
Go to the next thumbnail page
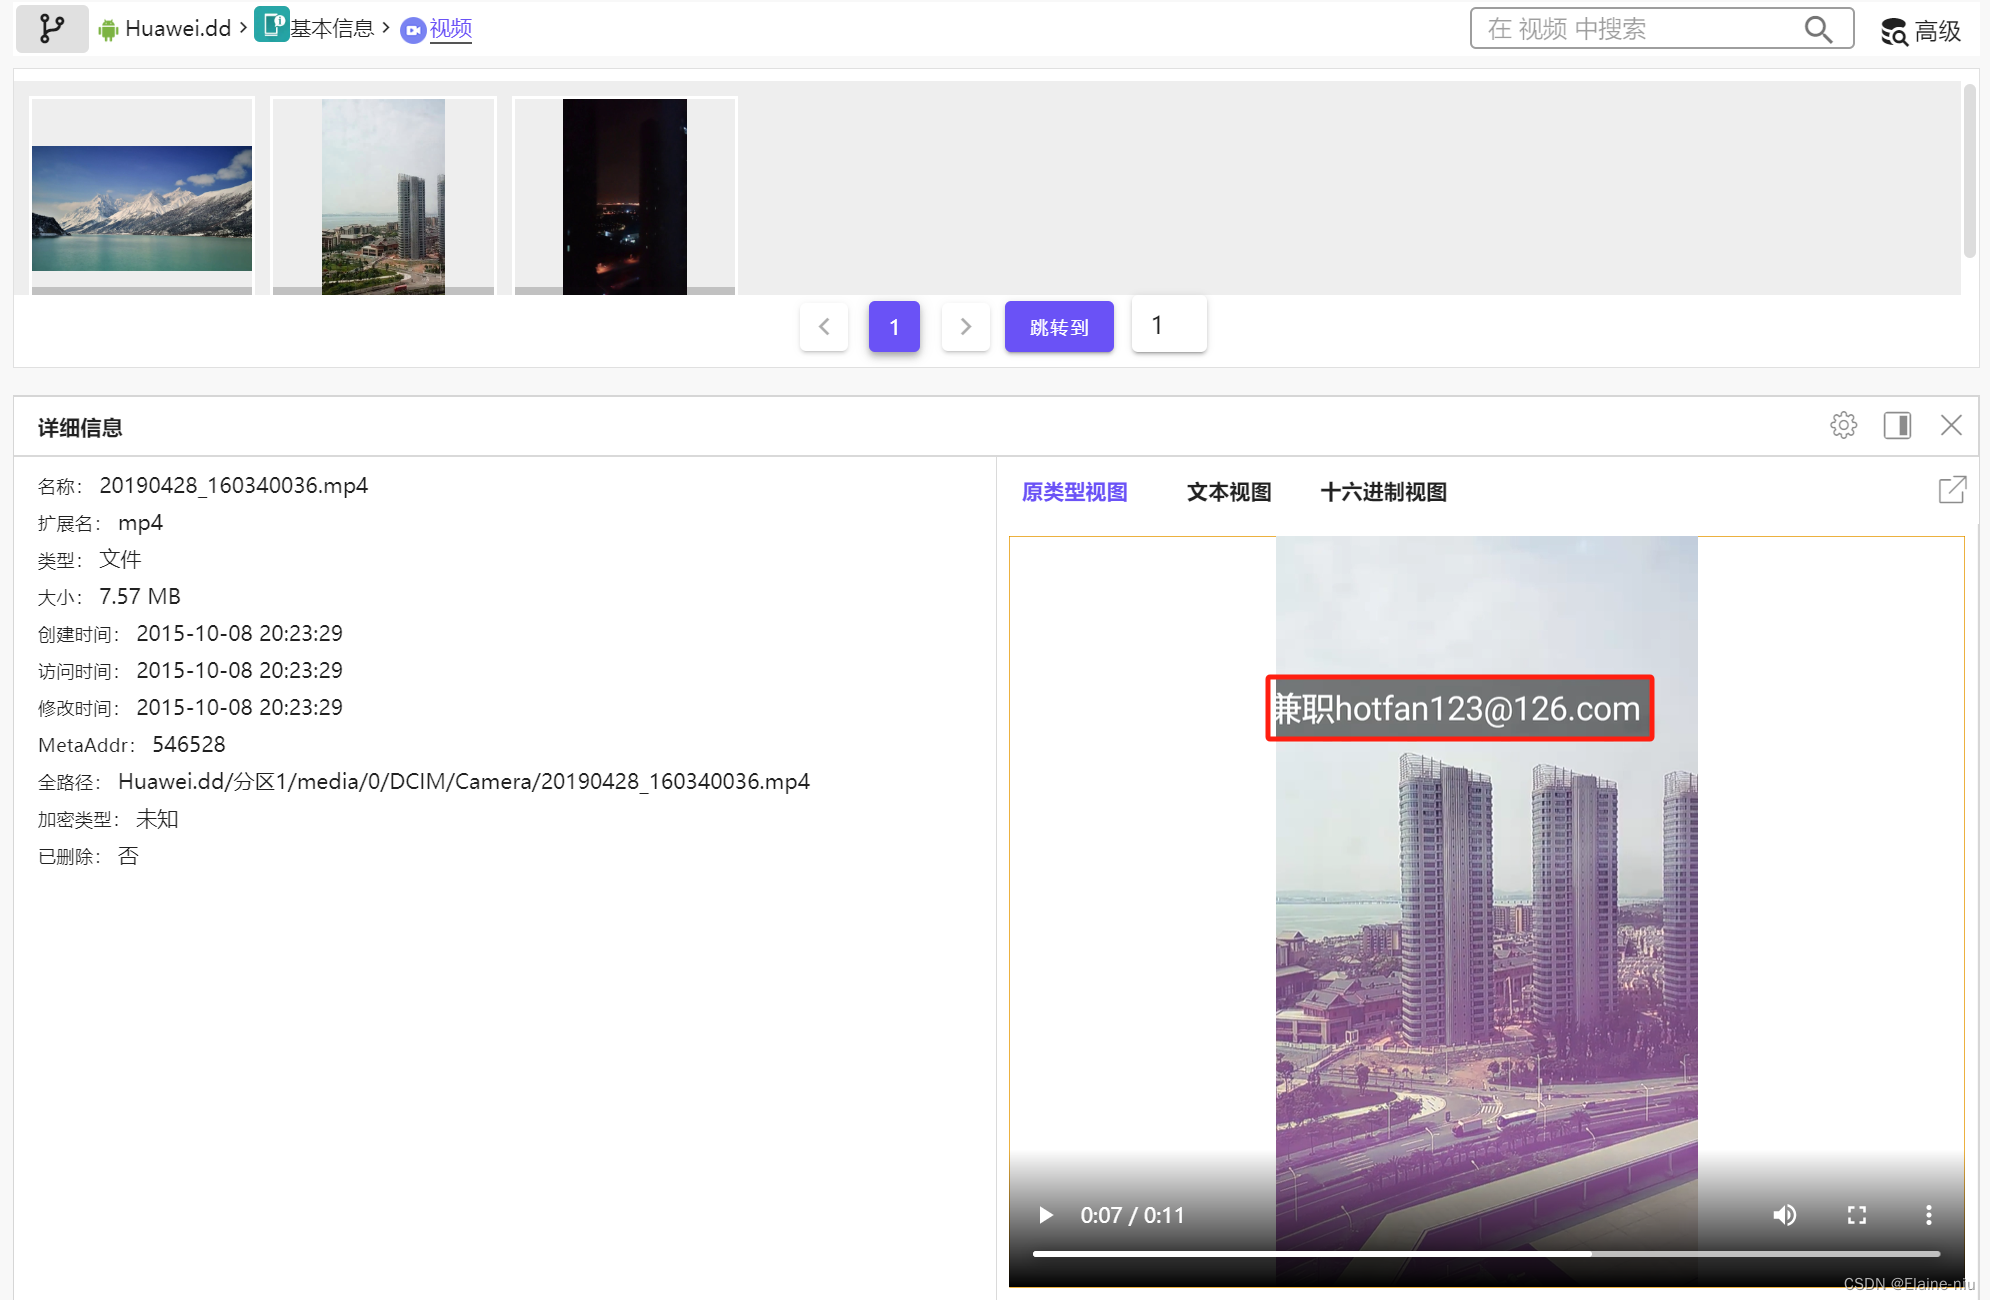pyautogui.click(x=965, y=327)
